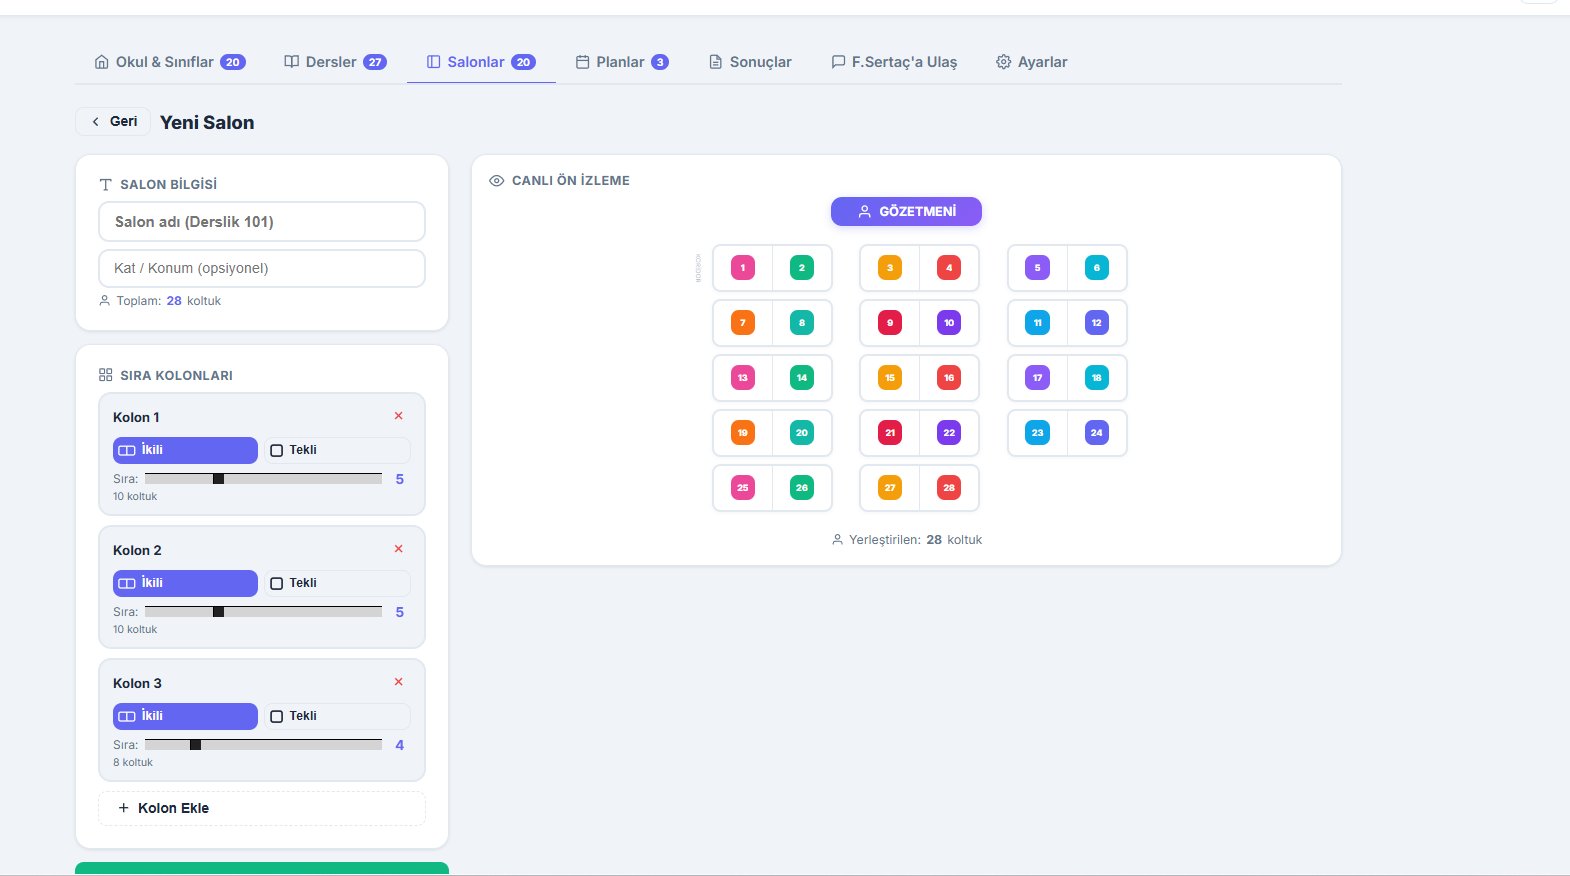Select seat 24 in the right column
The height and width of the screenshot is (876, 1570).
pyautogui.click(x=1096, y=433)
